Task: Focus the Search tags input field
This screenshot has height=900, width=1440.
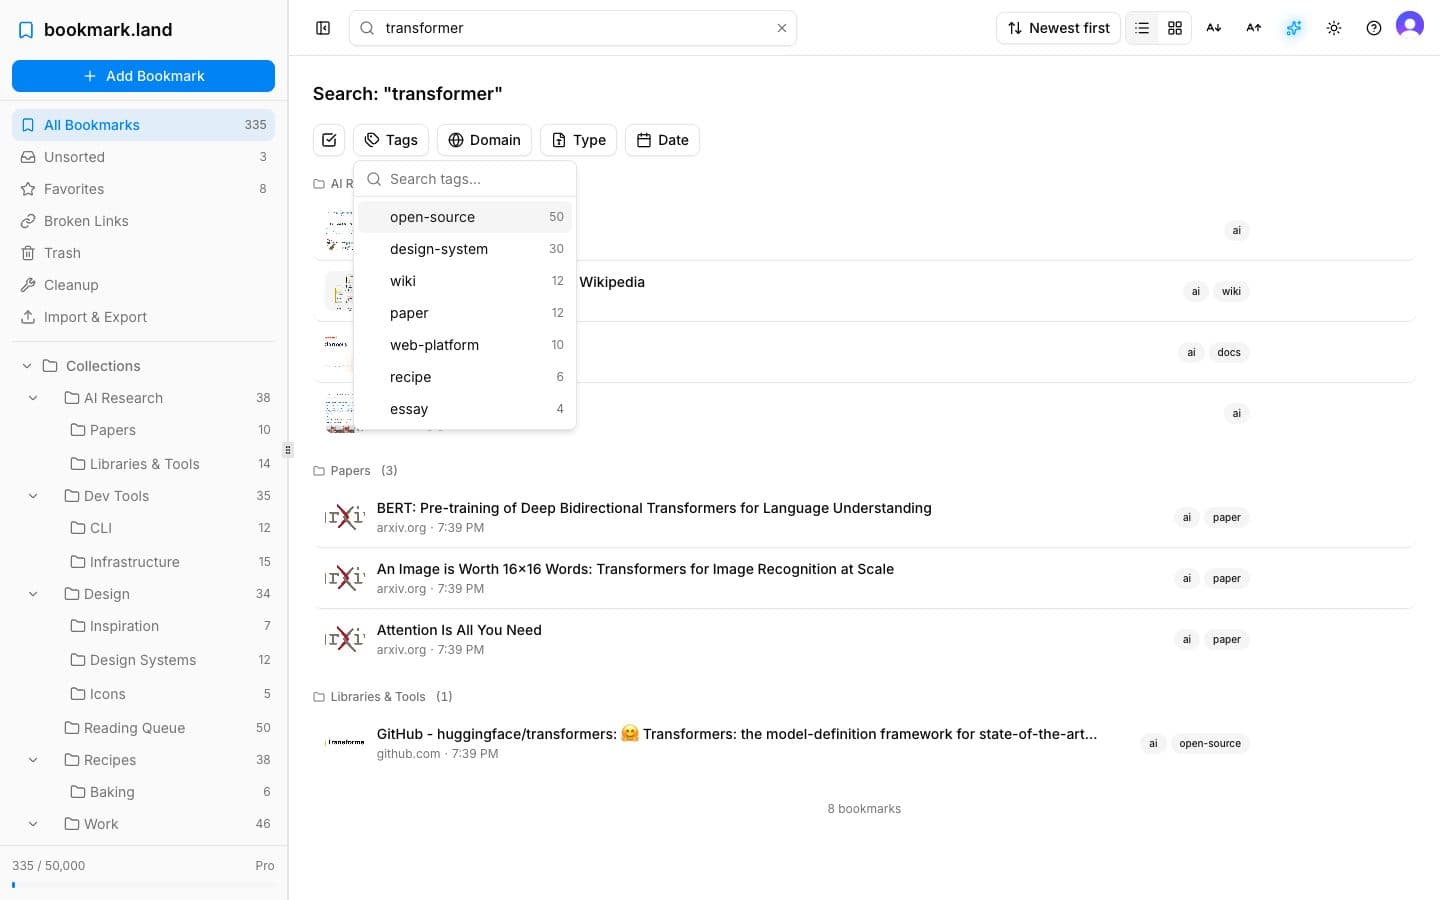Action: pyautogui.click(x=465, y=179)
